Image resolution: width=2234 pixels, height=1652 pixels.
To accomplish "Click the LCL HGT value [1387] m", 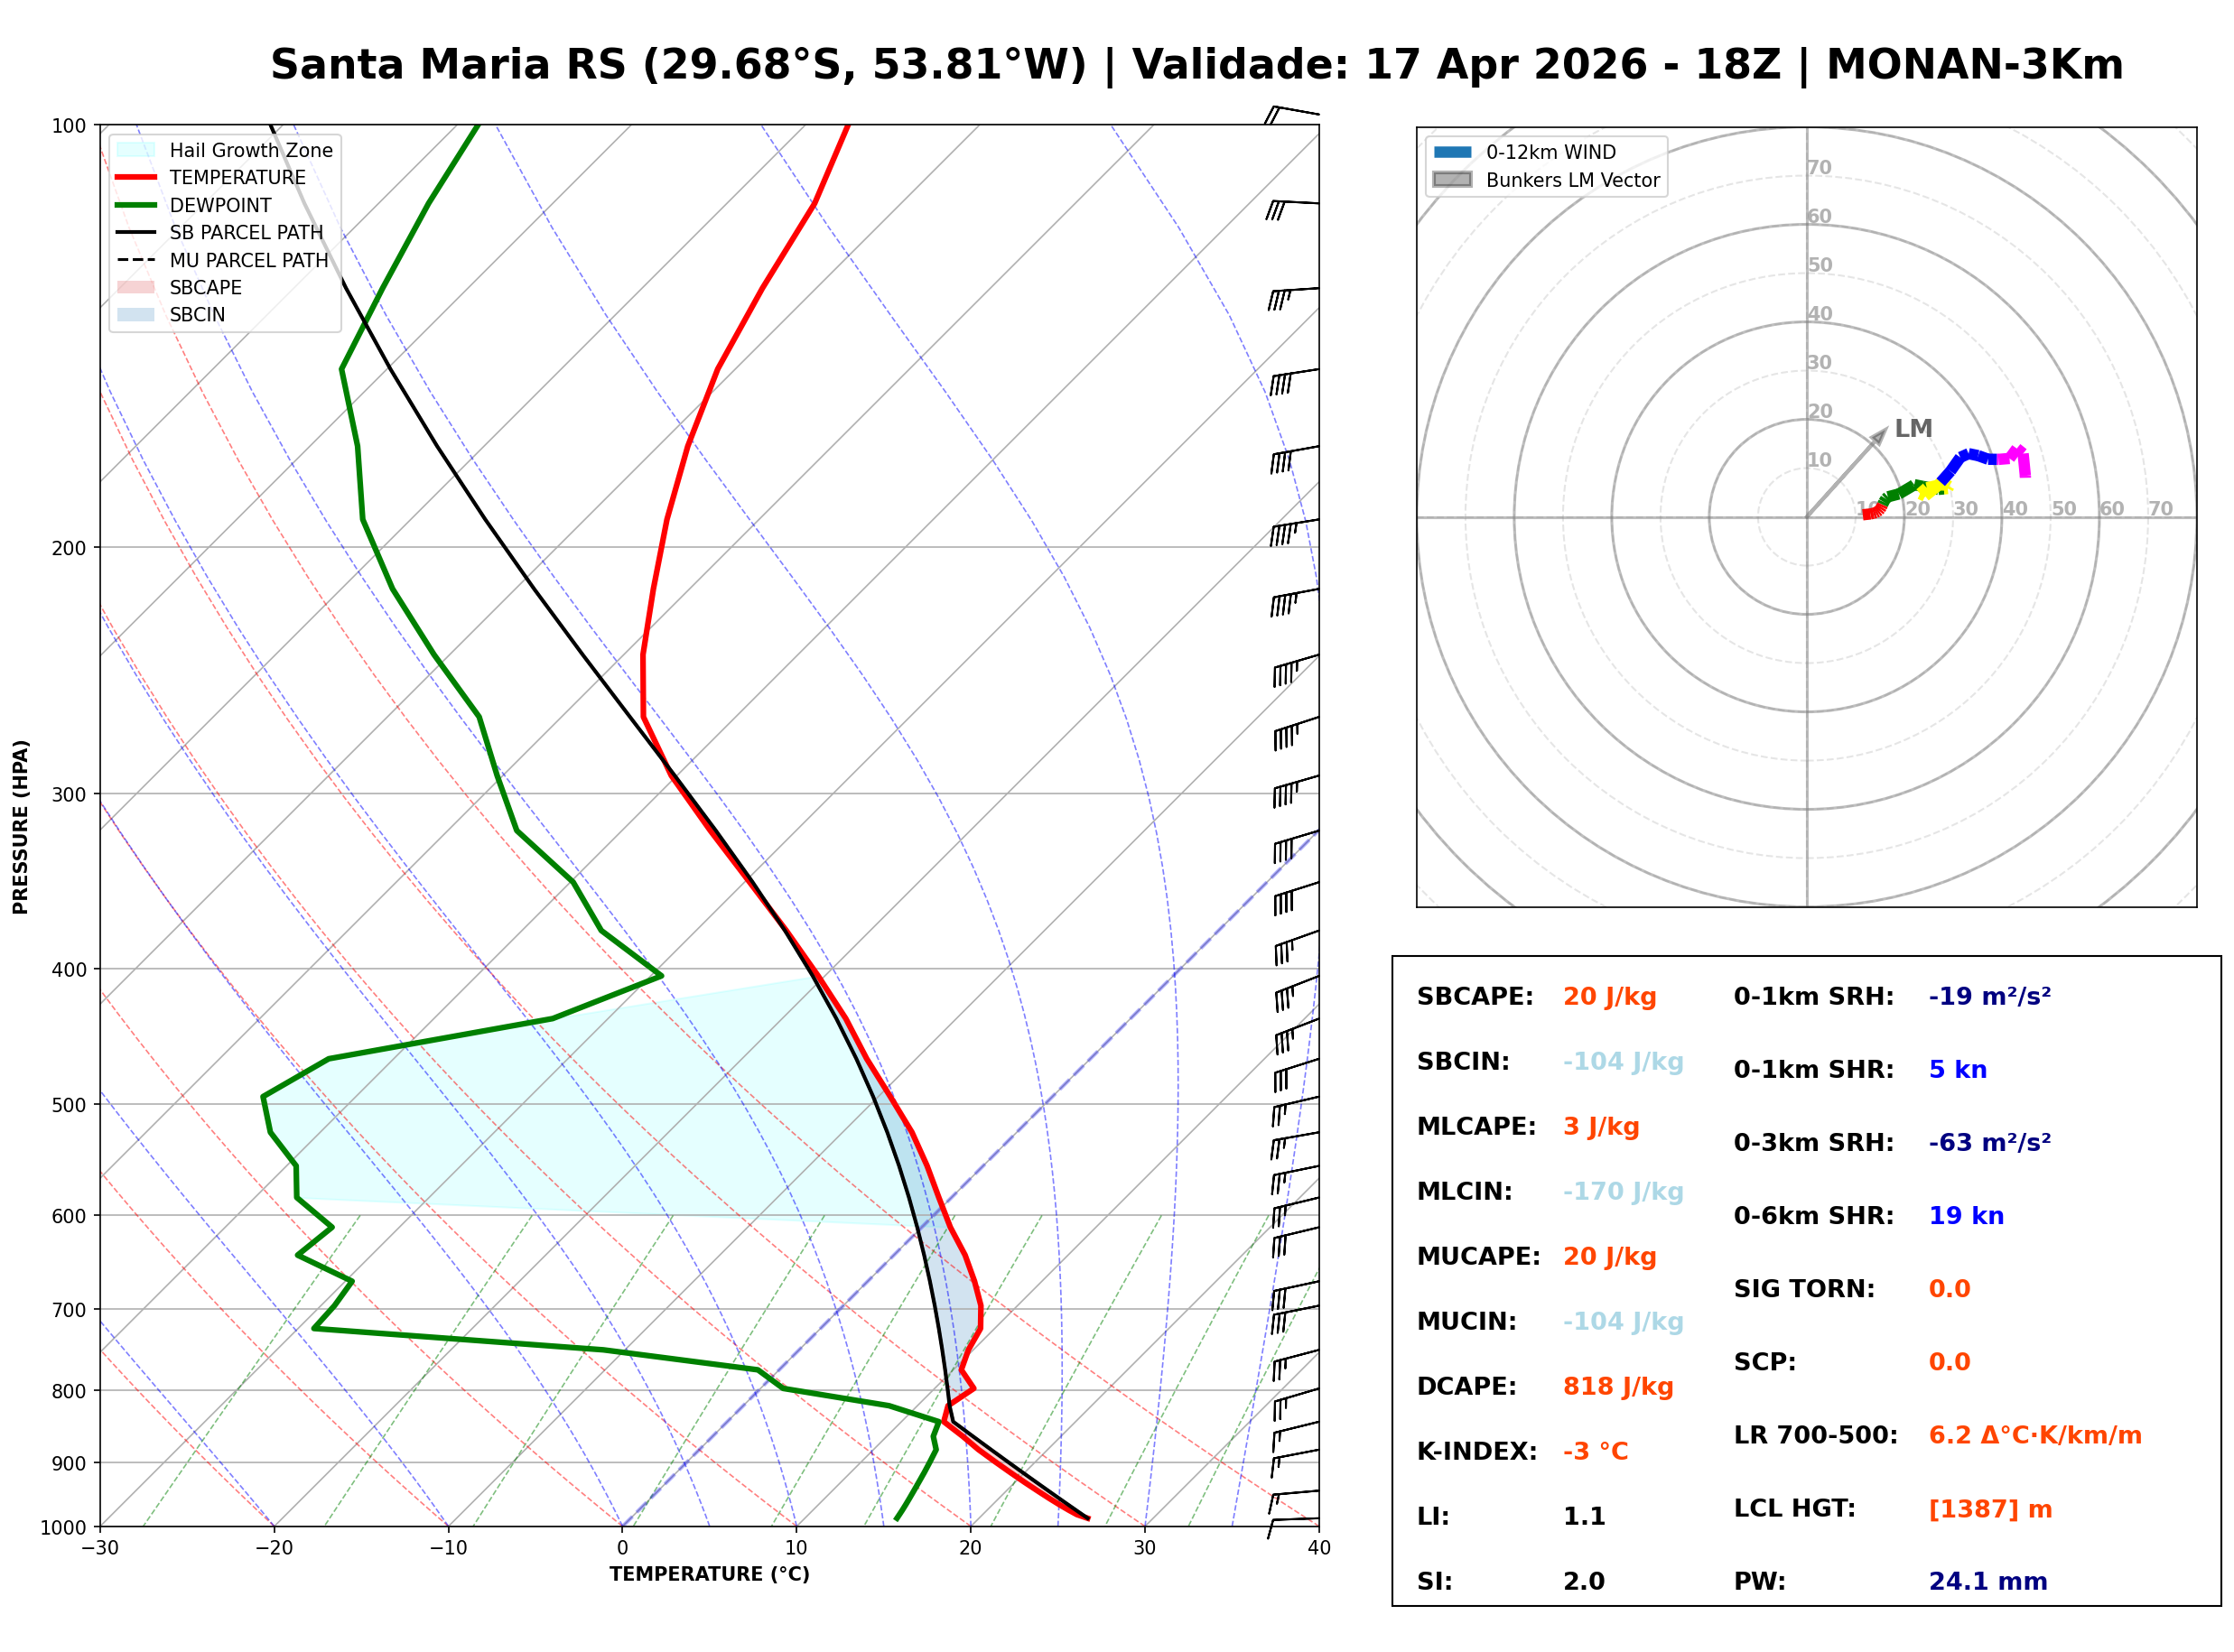I will (x=1990, y=1509).
